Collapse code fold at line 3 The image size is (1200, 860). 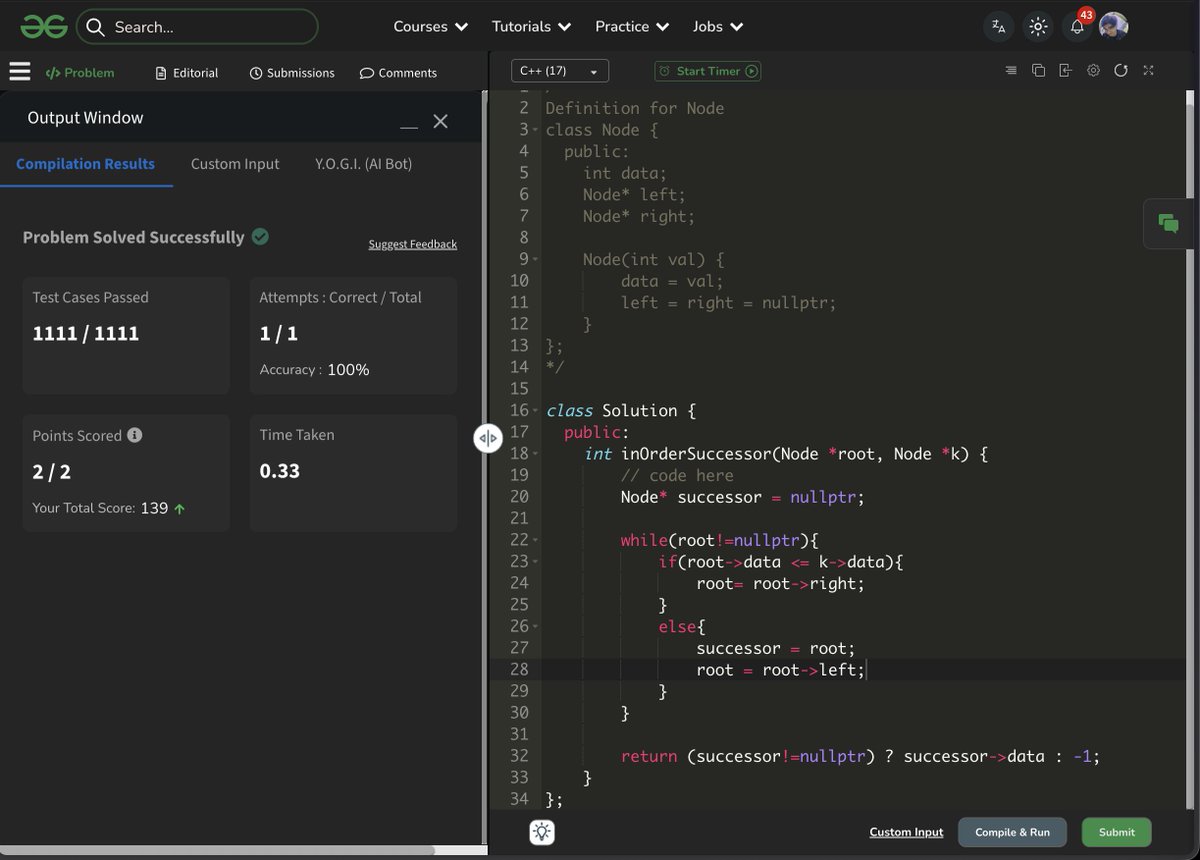(535, 130)
